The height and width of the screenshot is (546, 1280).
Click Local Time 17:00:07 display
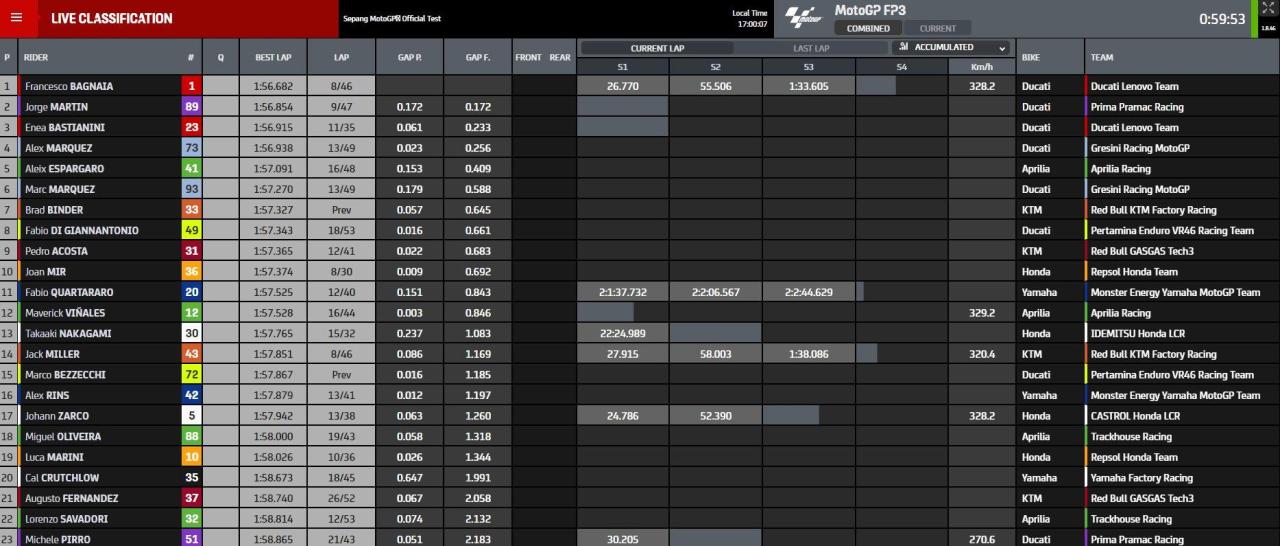750,18
